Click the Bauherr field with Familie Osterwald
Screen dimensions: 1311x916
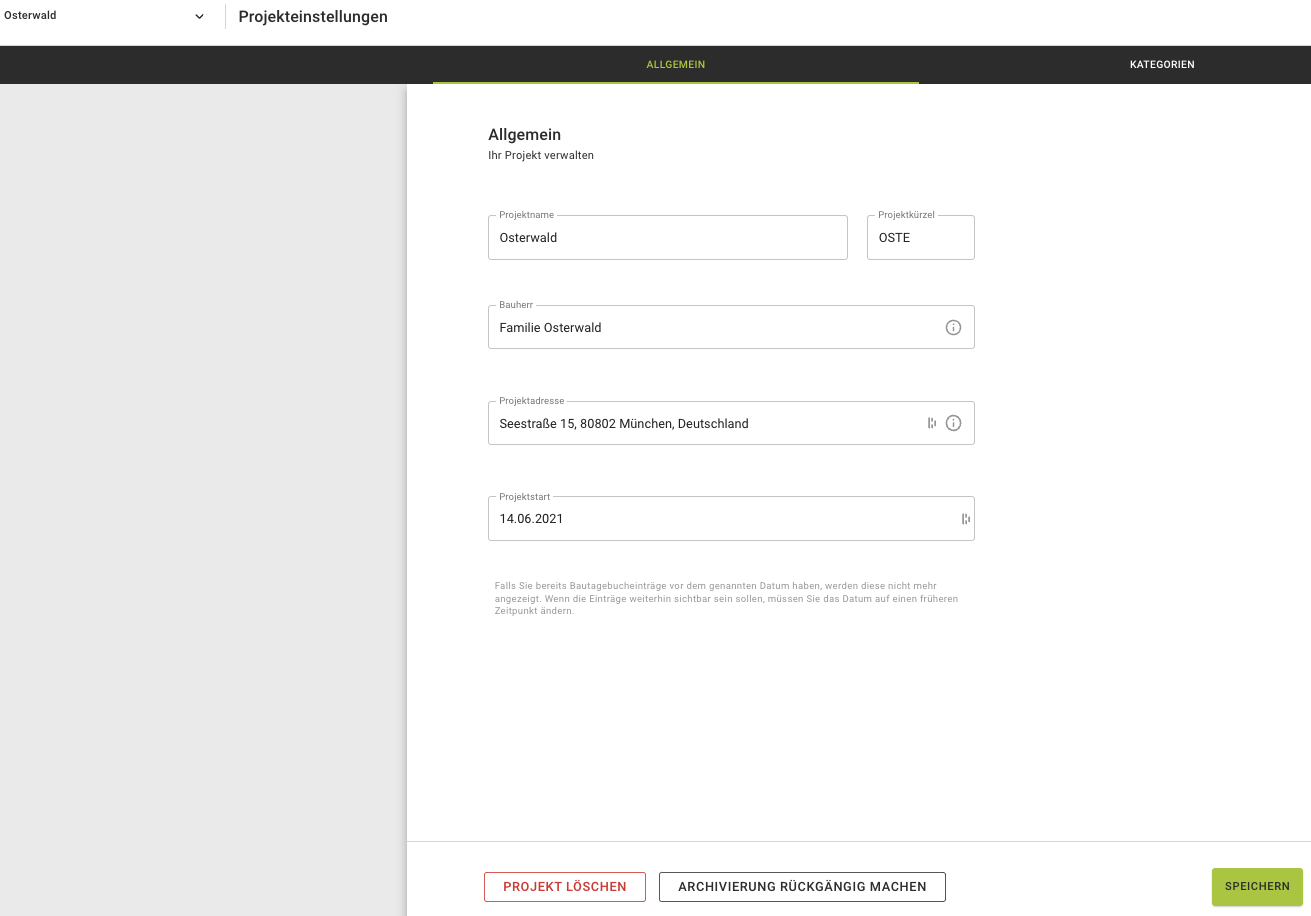(x=731, y=327)
